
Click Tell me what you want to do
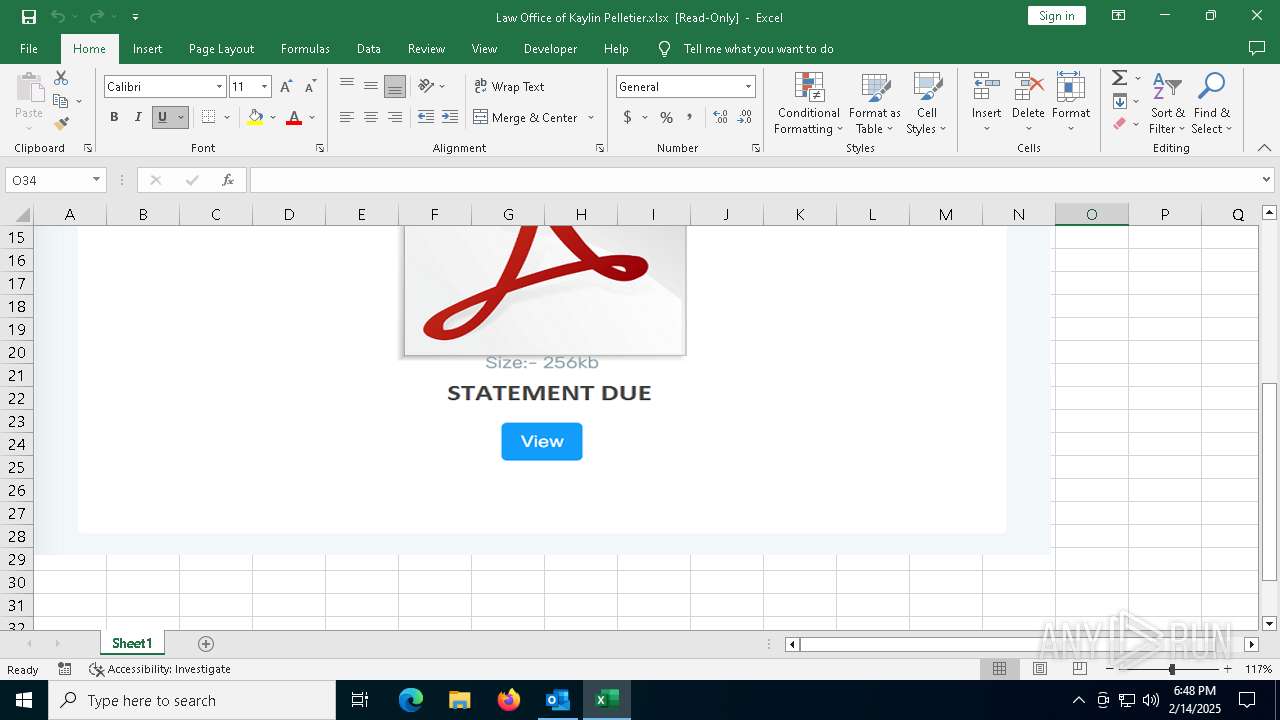tap(758, 49)
